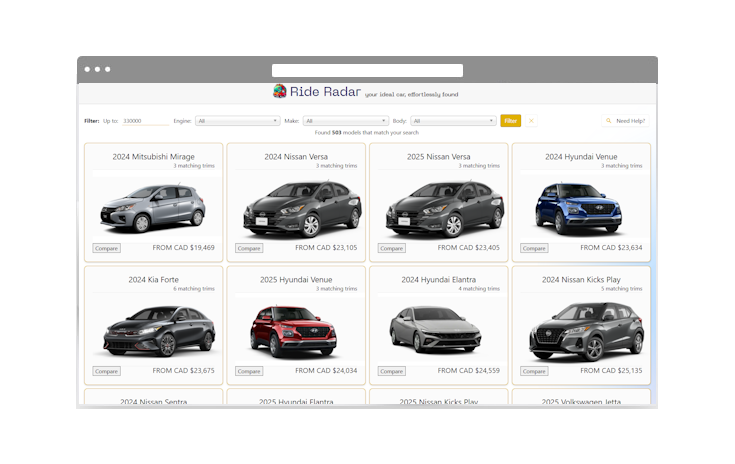Click the 2024 Nissan Sentra card title
This screenshot has height=464, width=735.
(x=153, y=401)
